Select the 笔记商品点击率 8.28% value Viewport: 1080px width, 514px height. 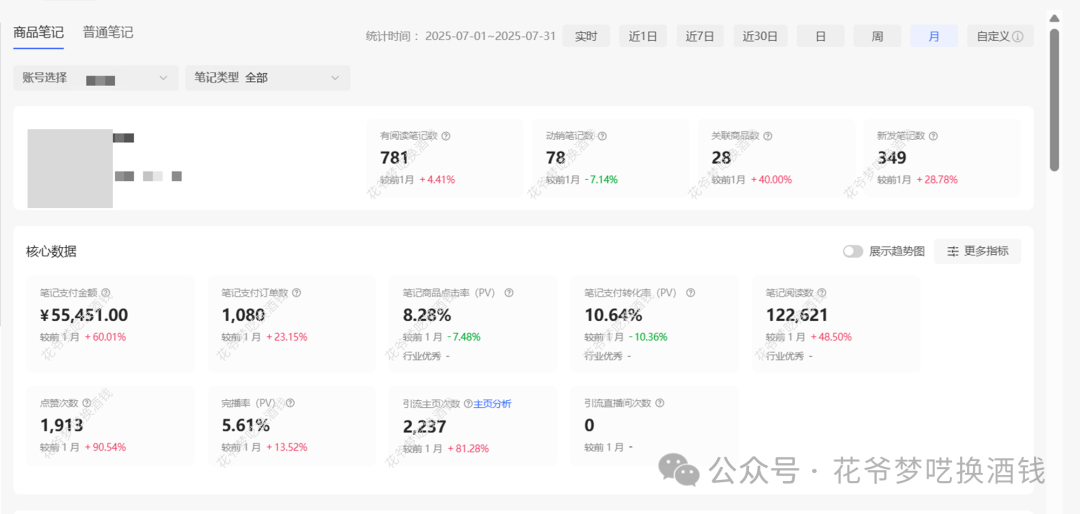tap(427, 316)
